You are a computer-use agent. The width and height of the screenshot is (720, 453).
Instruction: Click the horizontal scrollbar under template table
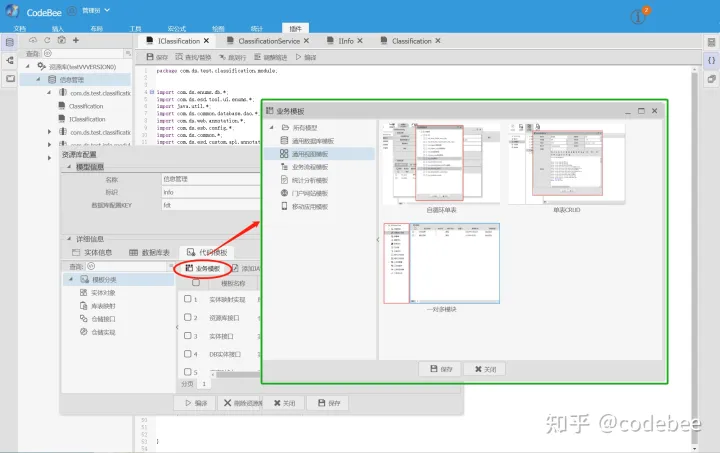[237, 375]
